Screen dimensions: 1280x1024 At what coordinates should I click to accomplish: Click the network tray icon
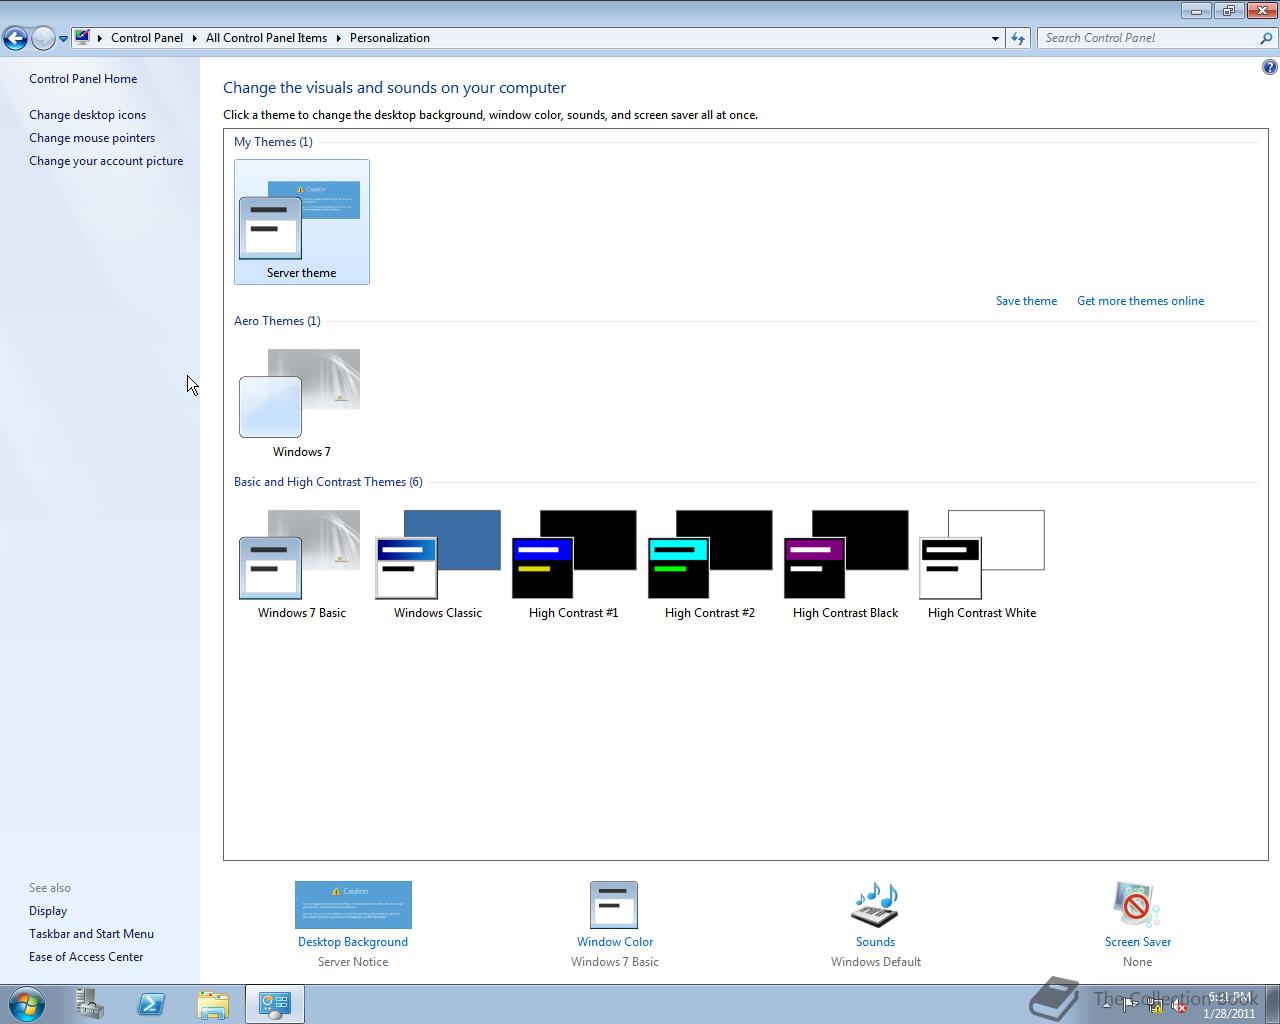[1155, 1005]
